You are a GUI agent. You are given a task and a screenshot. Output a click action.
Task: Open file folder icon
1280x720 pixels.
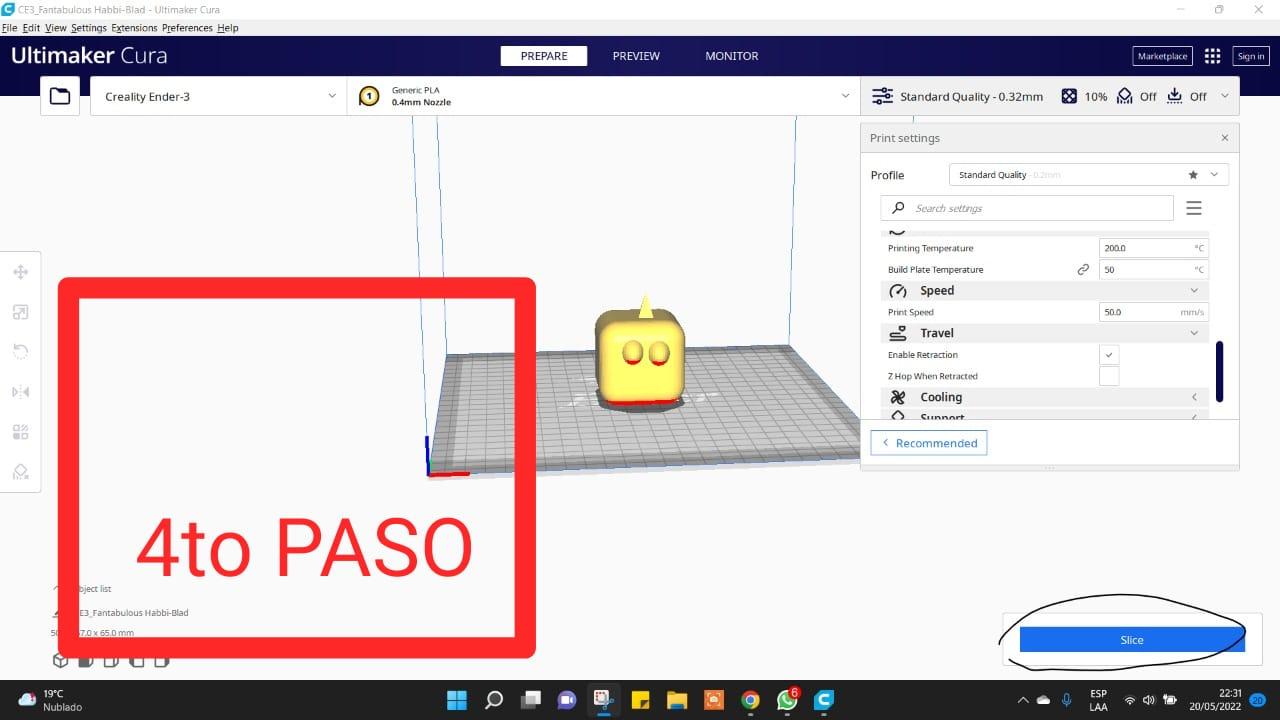(x=60, y=96)
